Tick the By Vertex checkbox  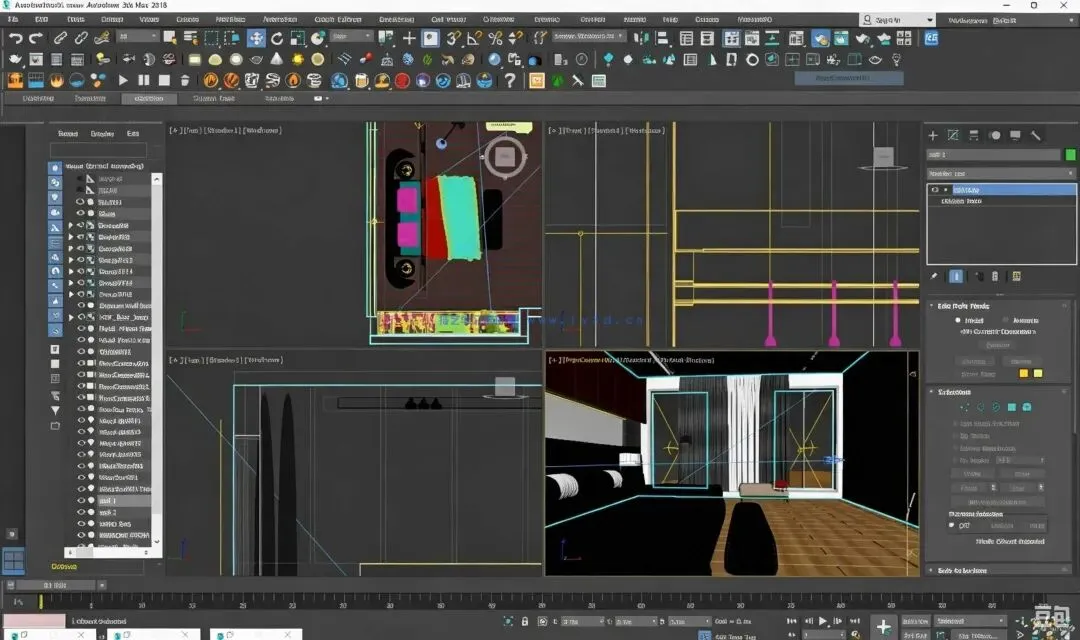coord(956,436)
